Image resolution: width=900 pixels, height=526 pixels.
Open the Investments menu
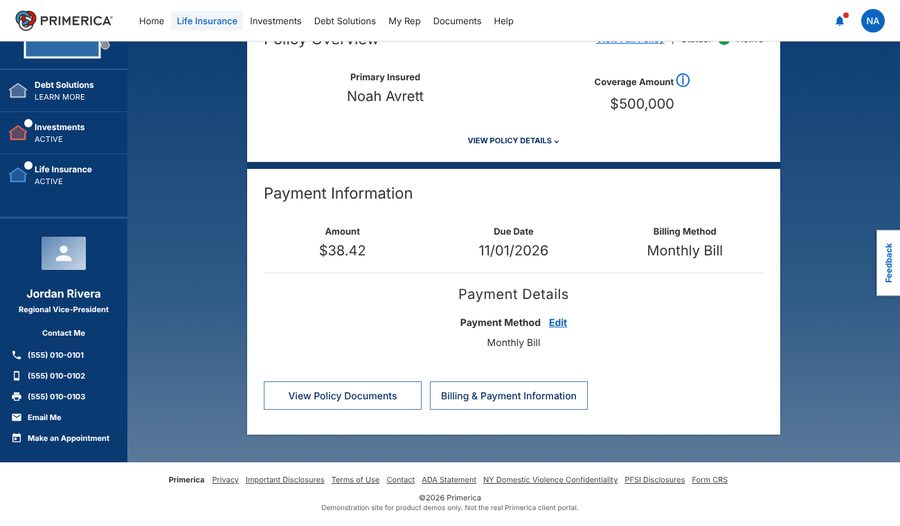tap(276, 21)
